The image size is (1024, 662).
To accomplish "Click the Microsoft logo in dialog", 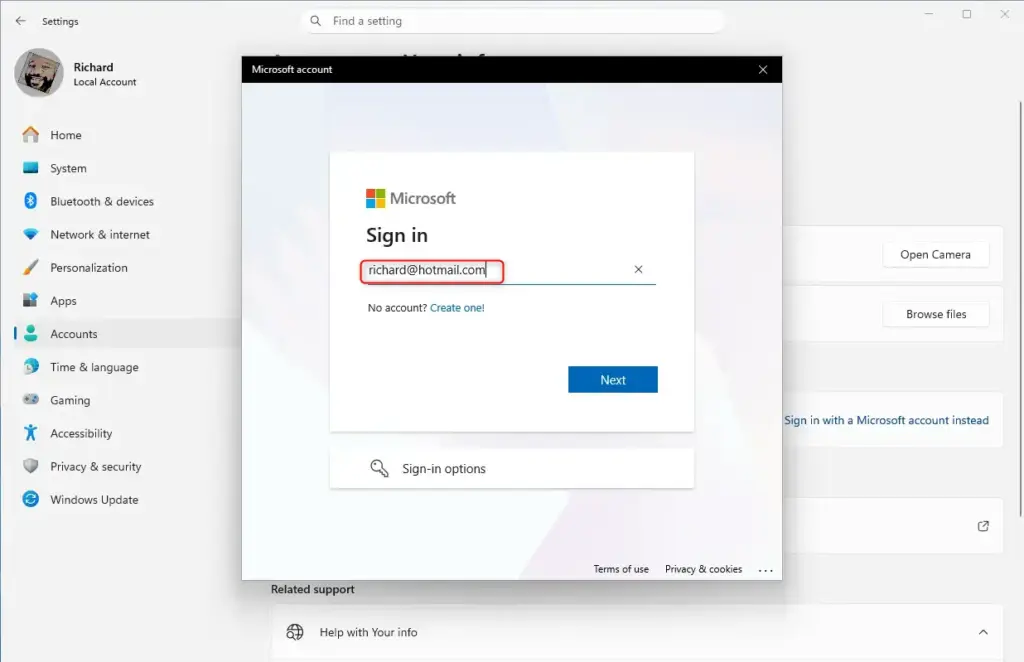I will [376, 198].
